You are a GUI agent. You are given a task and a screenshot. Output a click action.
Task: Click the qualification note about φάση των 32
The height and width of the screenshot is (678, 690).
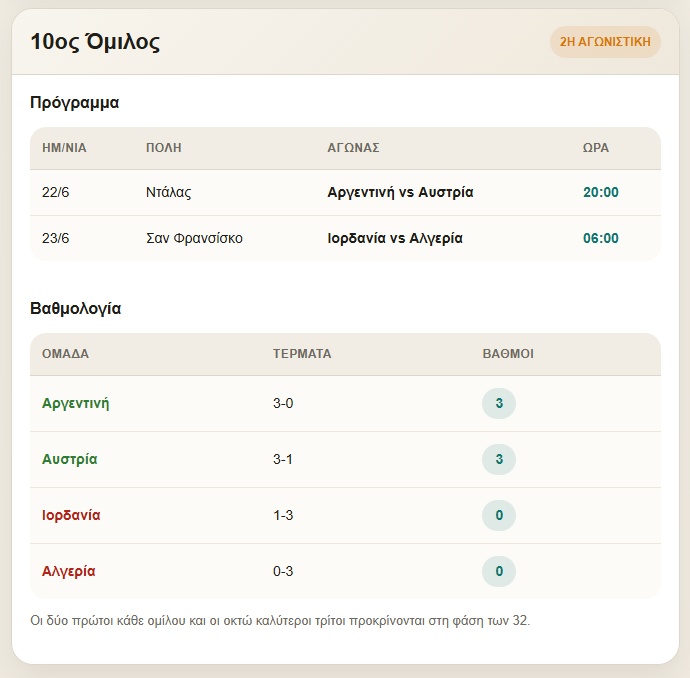click(280, 621)
